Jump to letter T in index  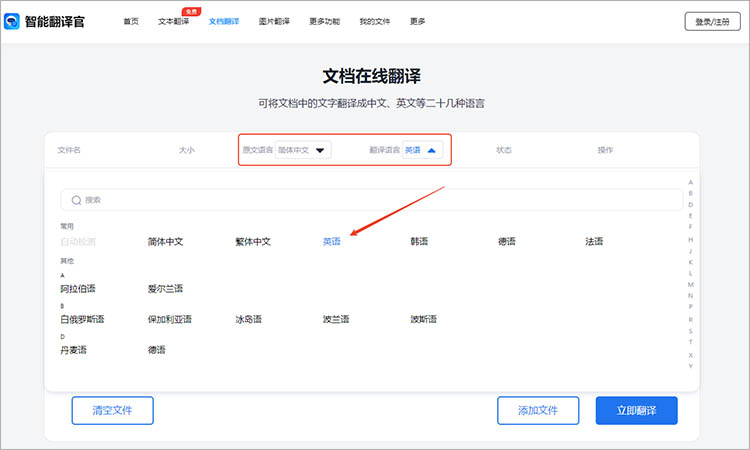(x=691, y=342)
